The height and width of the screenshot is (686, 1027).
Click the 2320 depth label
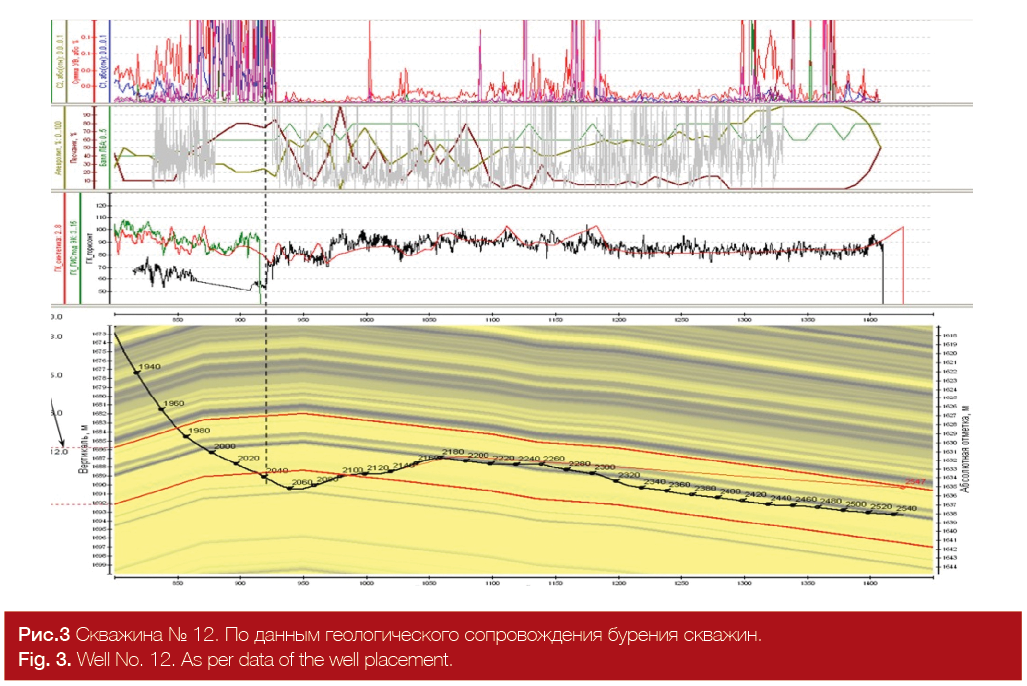pos(629,475)
